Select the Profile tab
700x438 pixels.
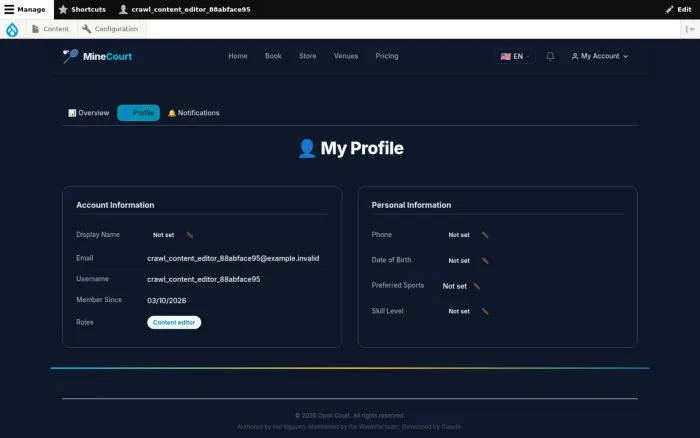pyautogui.click(x=138, y=113)
